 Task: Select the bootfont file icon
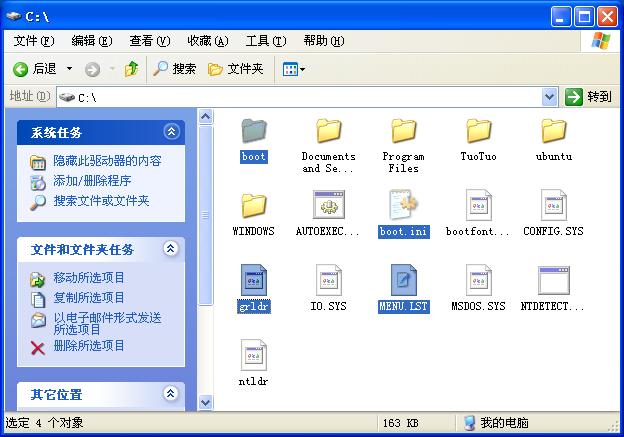pyautogui.click(x=478, y=205)
